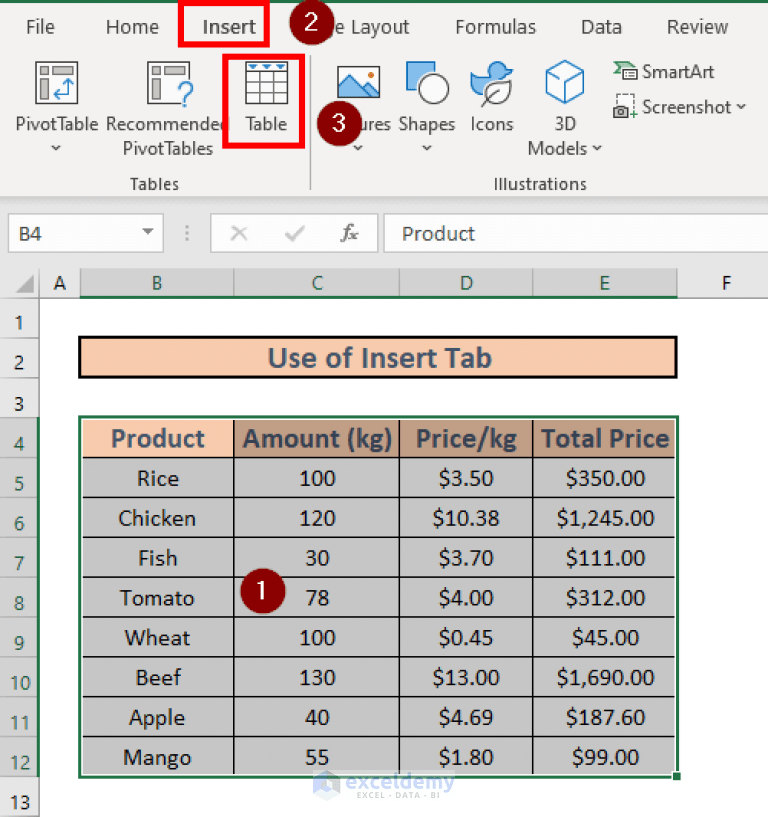Click the selection fill handle at E12

(x=676, y=776)
